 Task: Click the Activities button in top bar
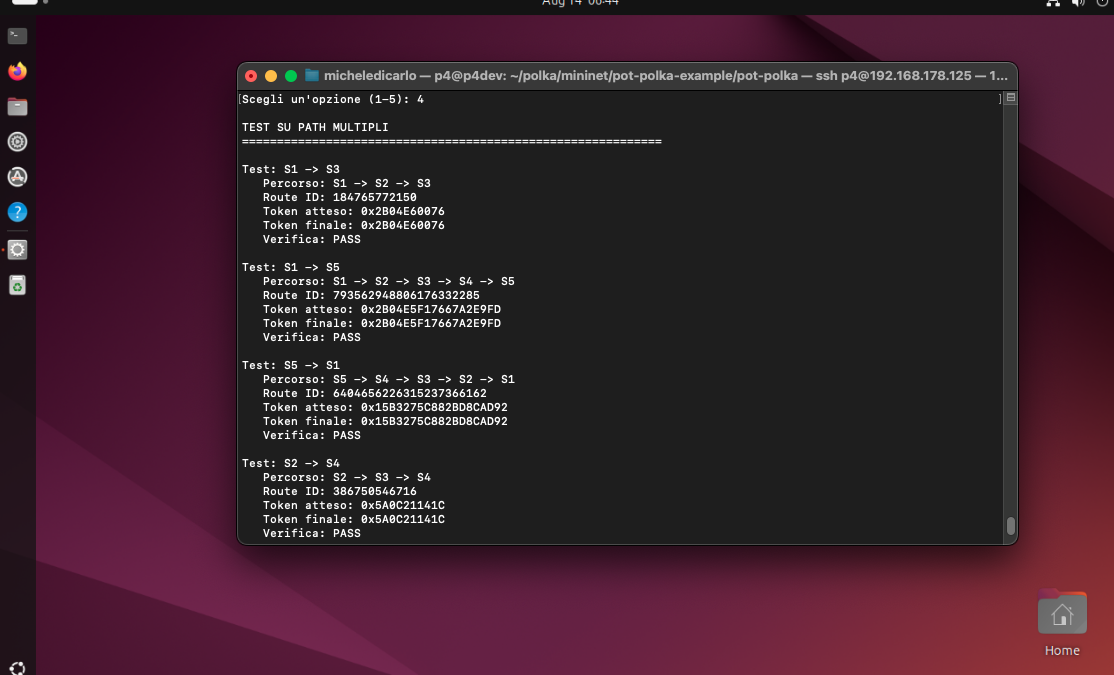25,3
